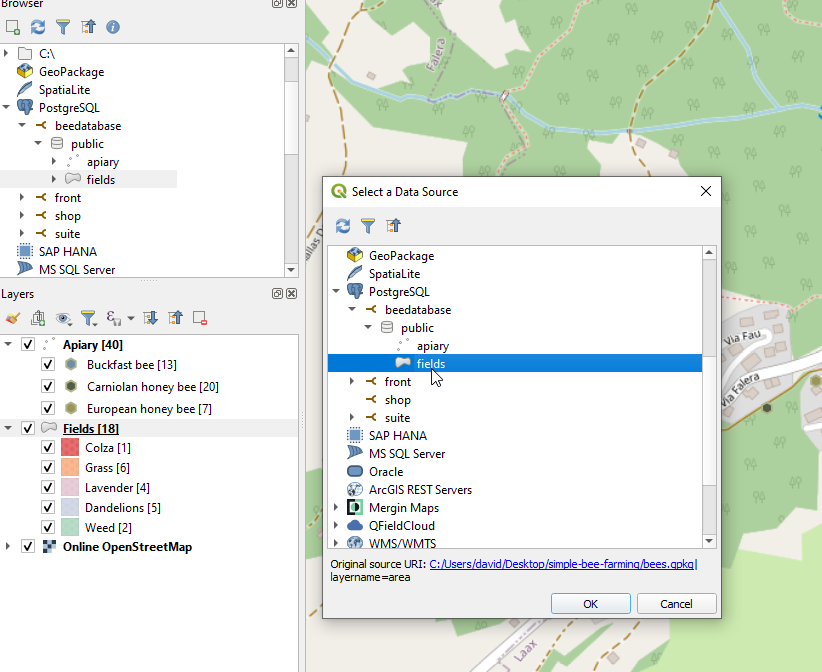Click Add Group icon in Layers toolbar
822x672 pixels.
(38, 318)
